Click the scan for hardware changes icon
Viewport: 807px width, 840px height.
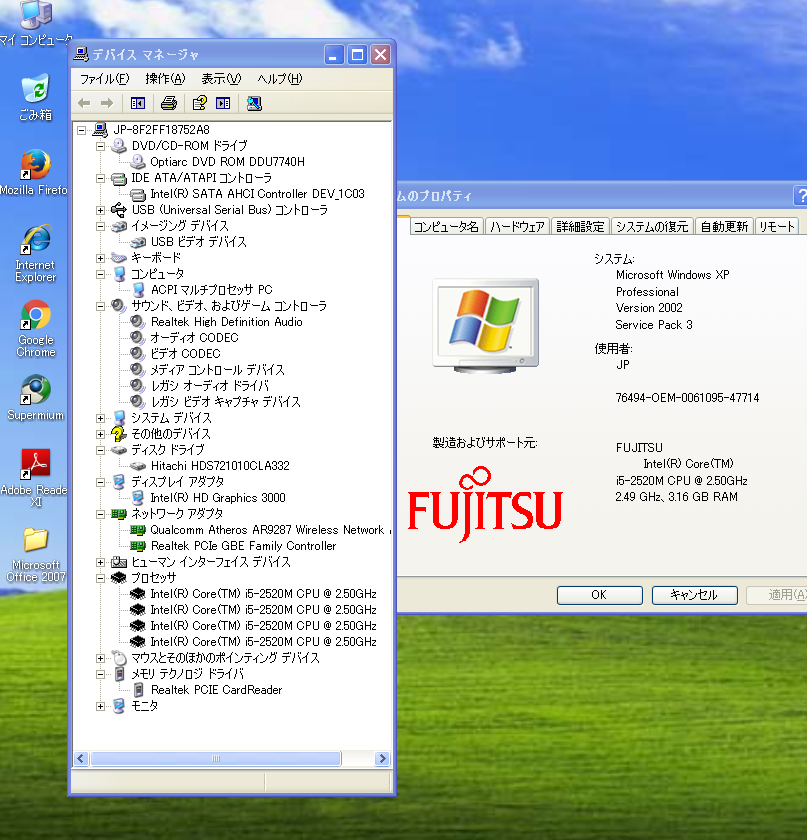[254, 103]
